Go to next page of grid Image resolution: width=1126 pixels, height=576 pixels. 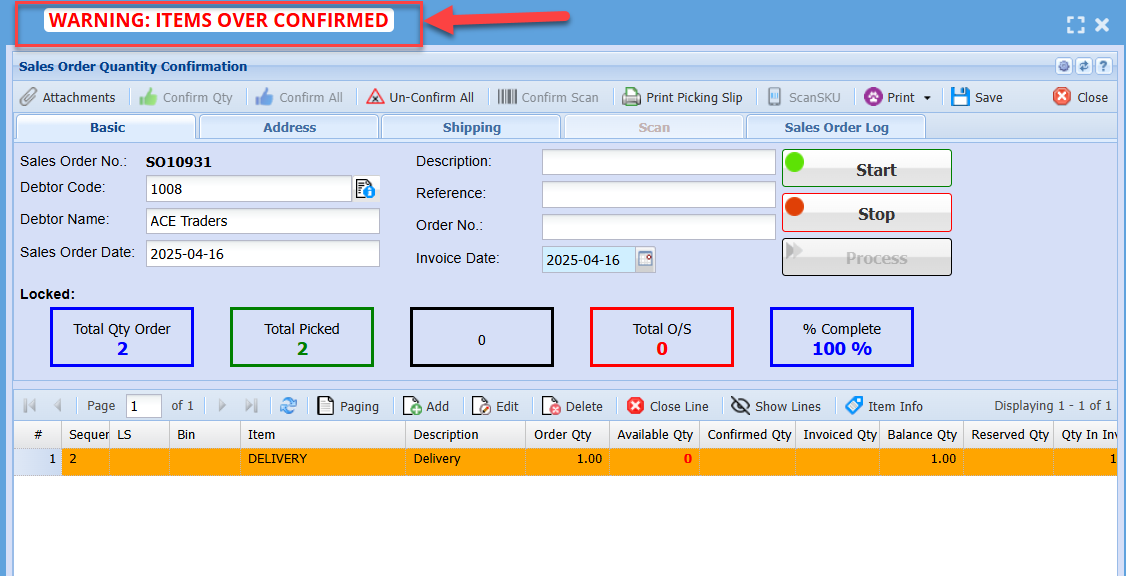[223, 406]
